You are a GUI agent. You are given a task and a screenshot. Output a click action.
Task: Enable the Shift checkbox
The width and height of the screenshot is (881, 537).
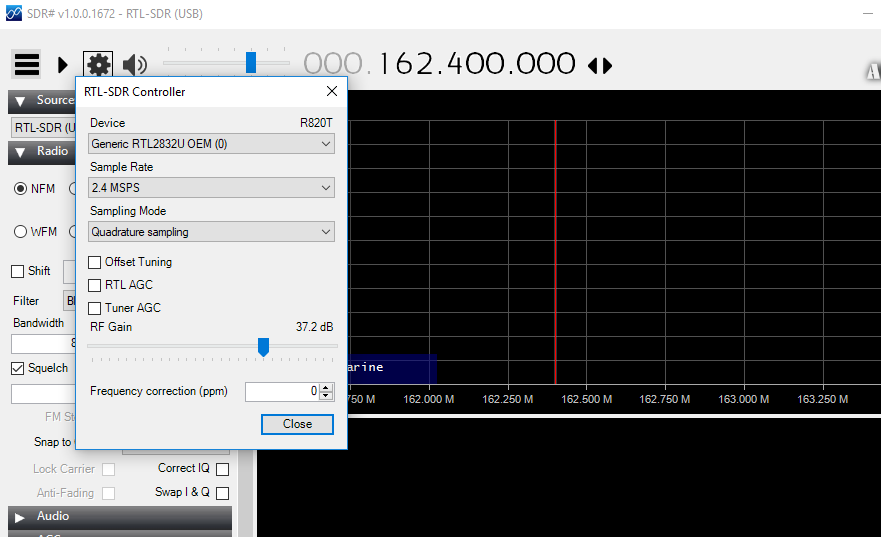tap(17, 271)
